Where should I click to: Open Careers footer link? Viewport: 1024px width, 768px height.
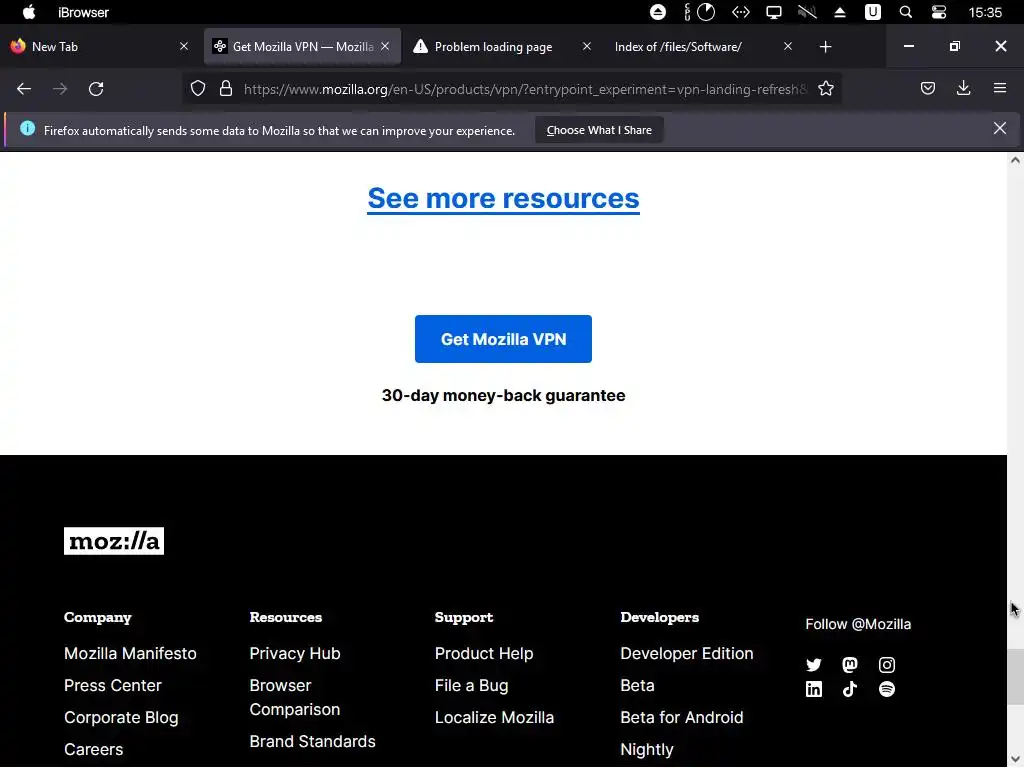point(93,749)
